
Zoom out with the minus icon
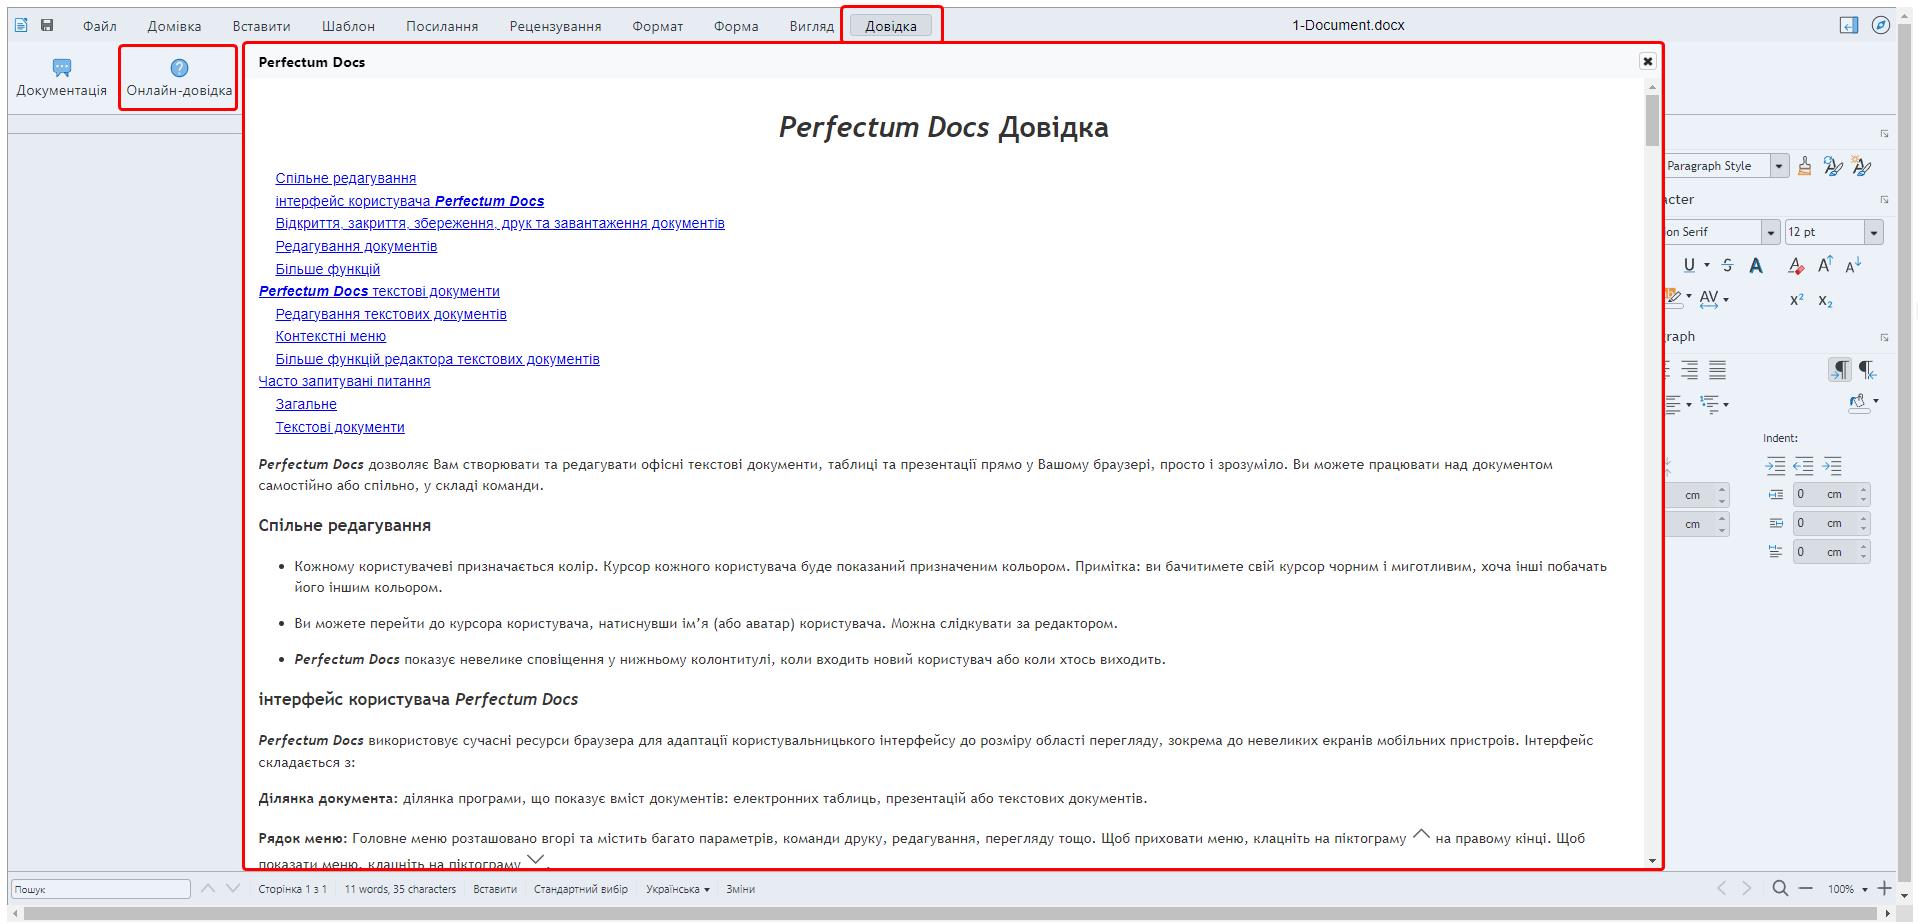click(x=1805, y=888)
